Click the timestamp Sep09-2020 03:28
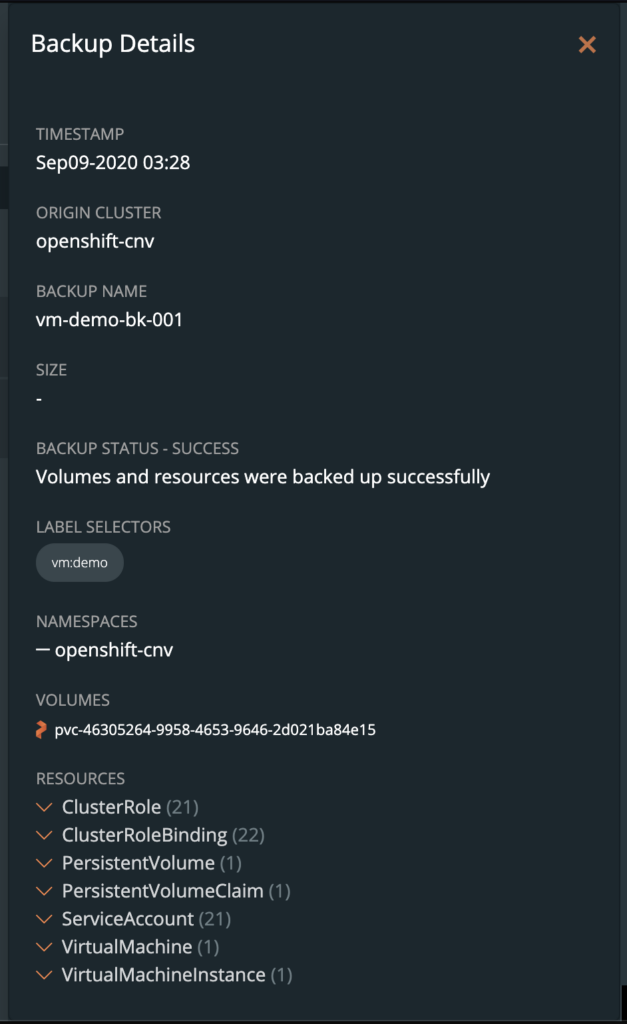Screen dimensions: 627x1024 (113, 162)
